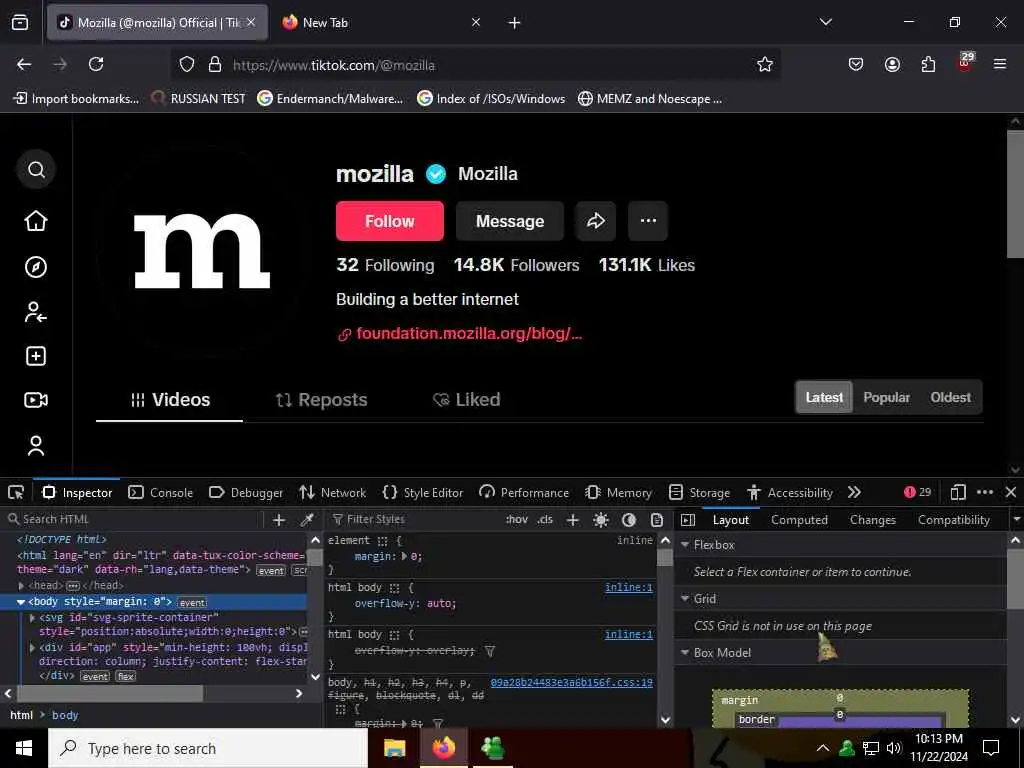1024x768 pixels.
Task: Click the error count badge 29
Action: pos(918,492)
